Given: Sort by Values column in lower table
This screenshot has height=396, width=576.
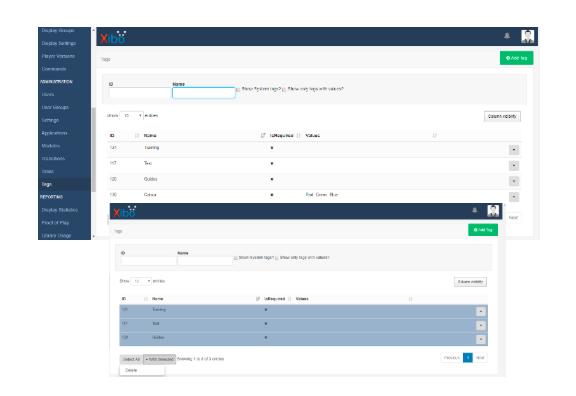Looking at the screenshot, I should (353, 299).
